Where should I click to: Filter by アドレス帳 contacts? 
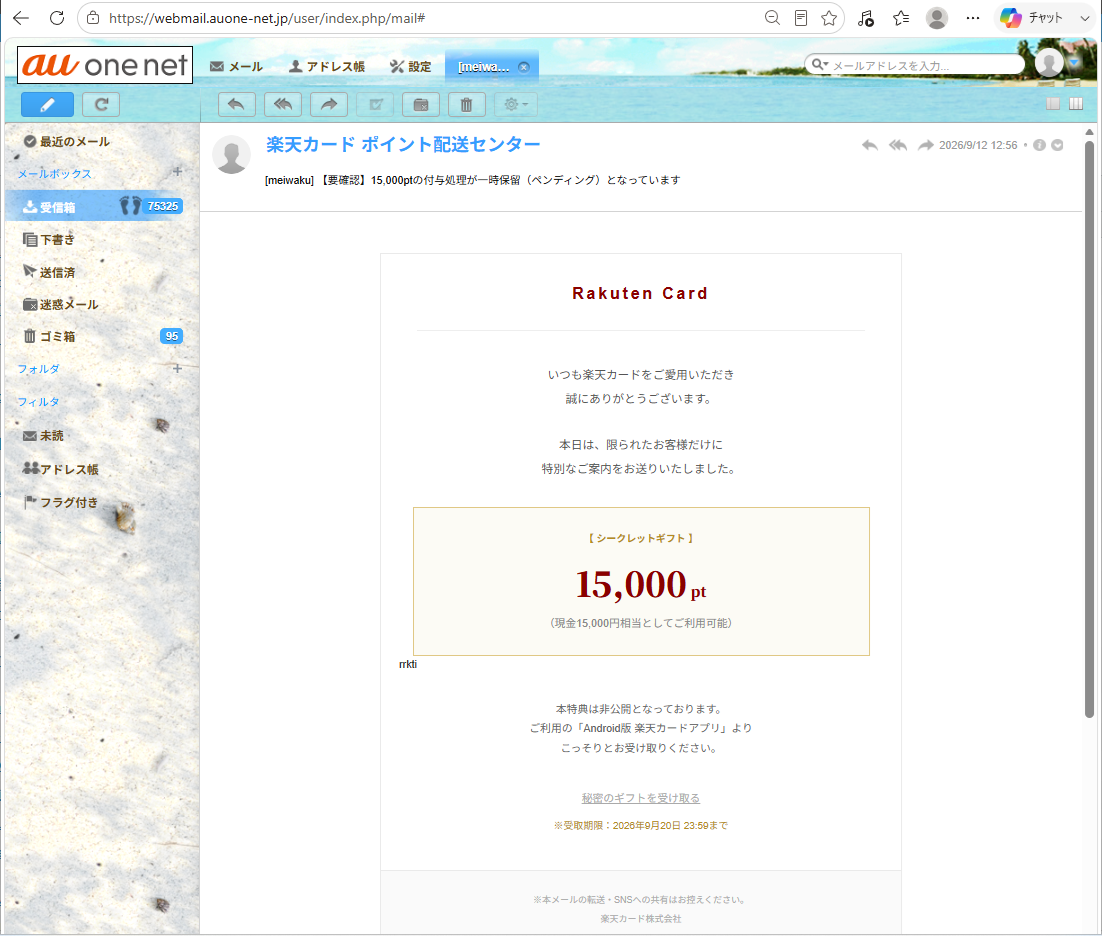[x=60, y=469]
